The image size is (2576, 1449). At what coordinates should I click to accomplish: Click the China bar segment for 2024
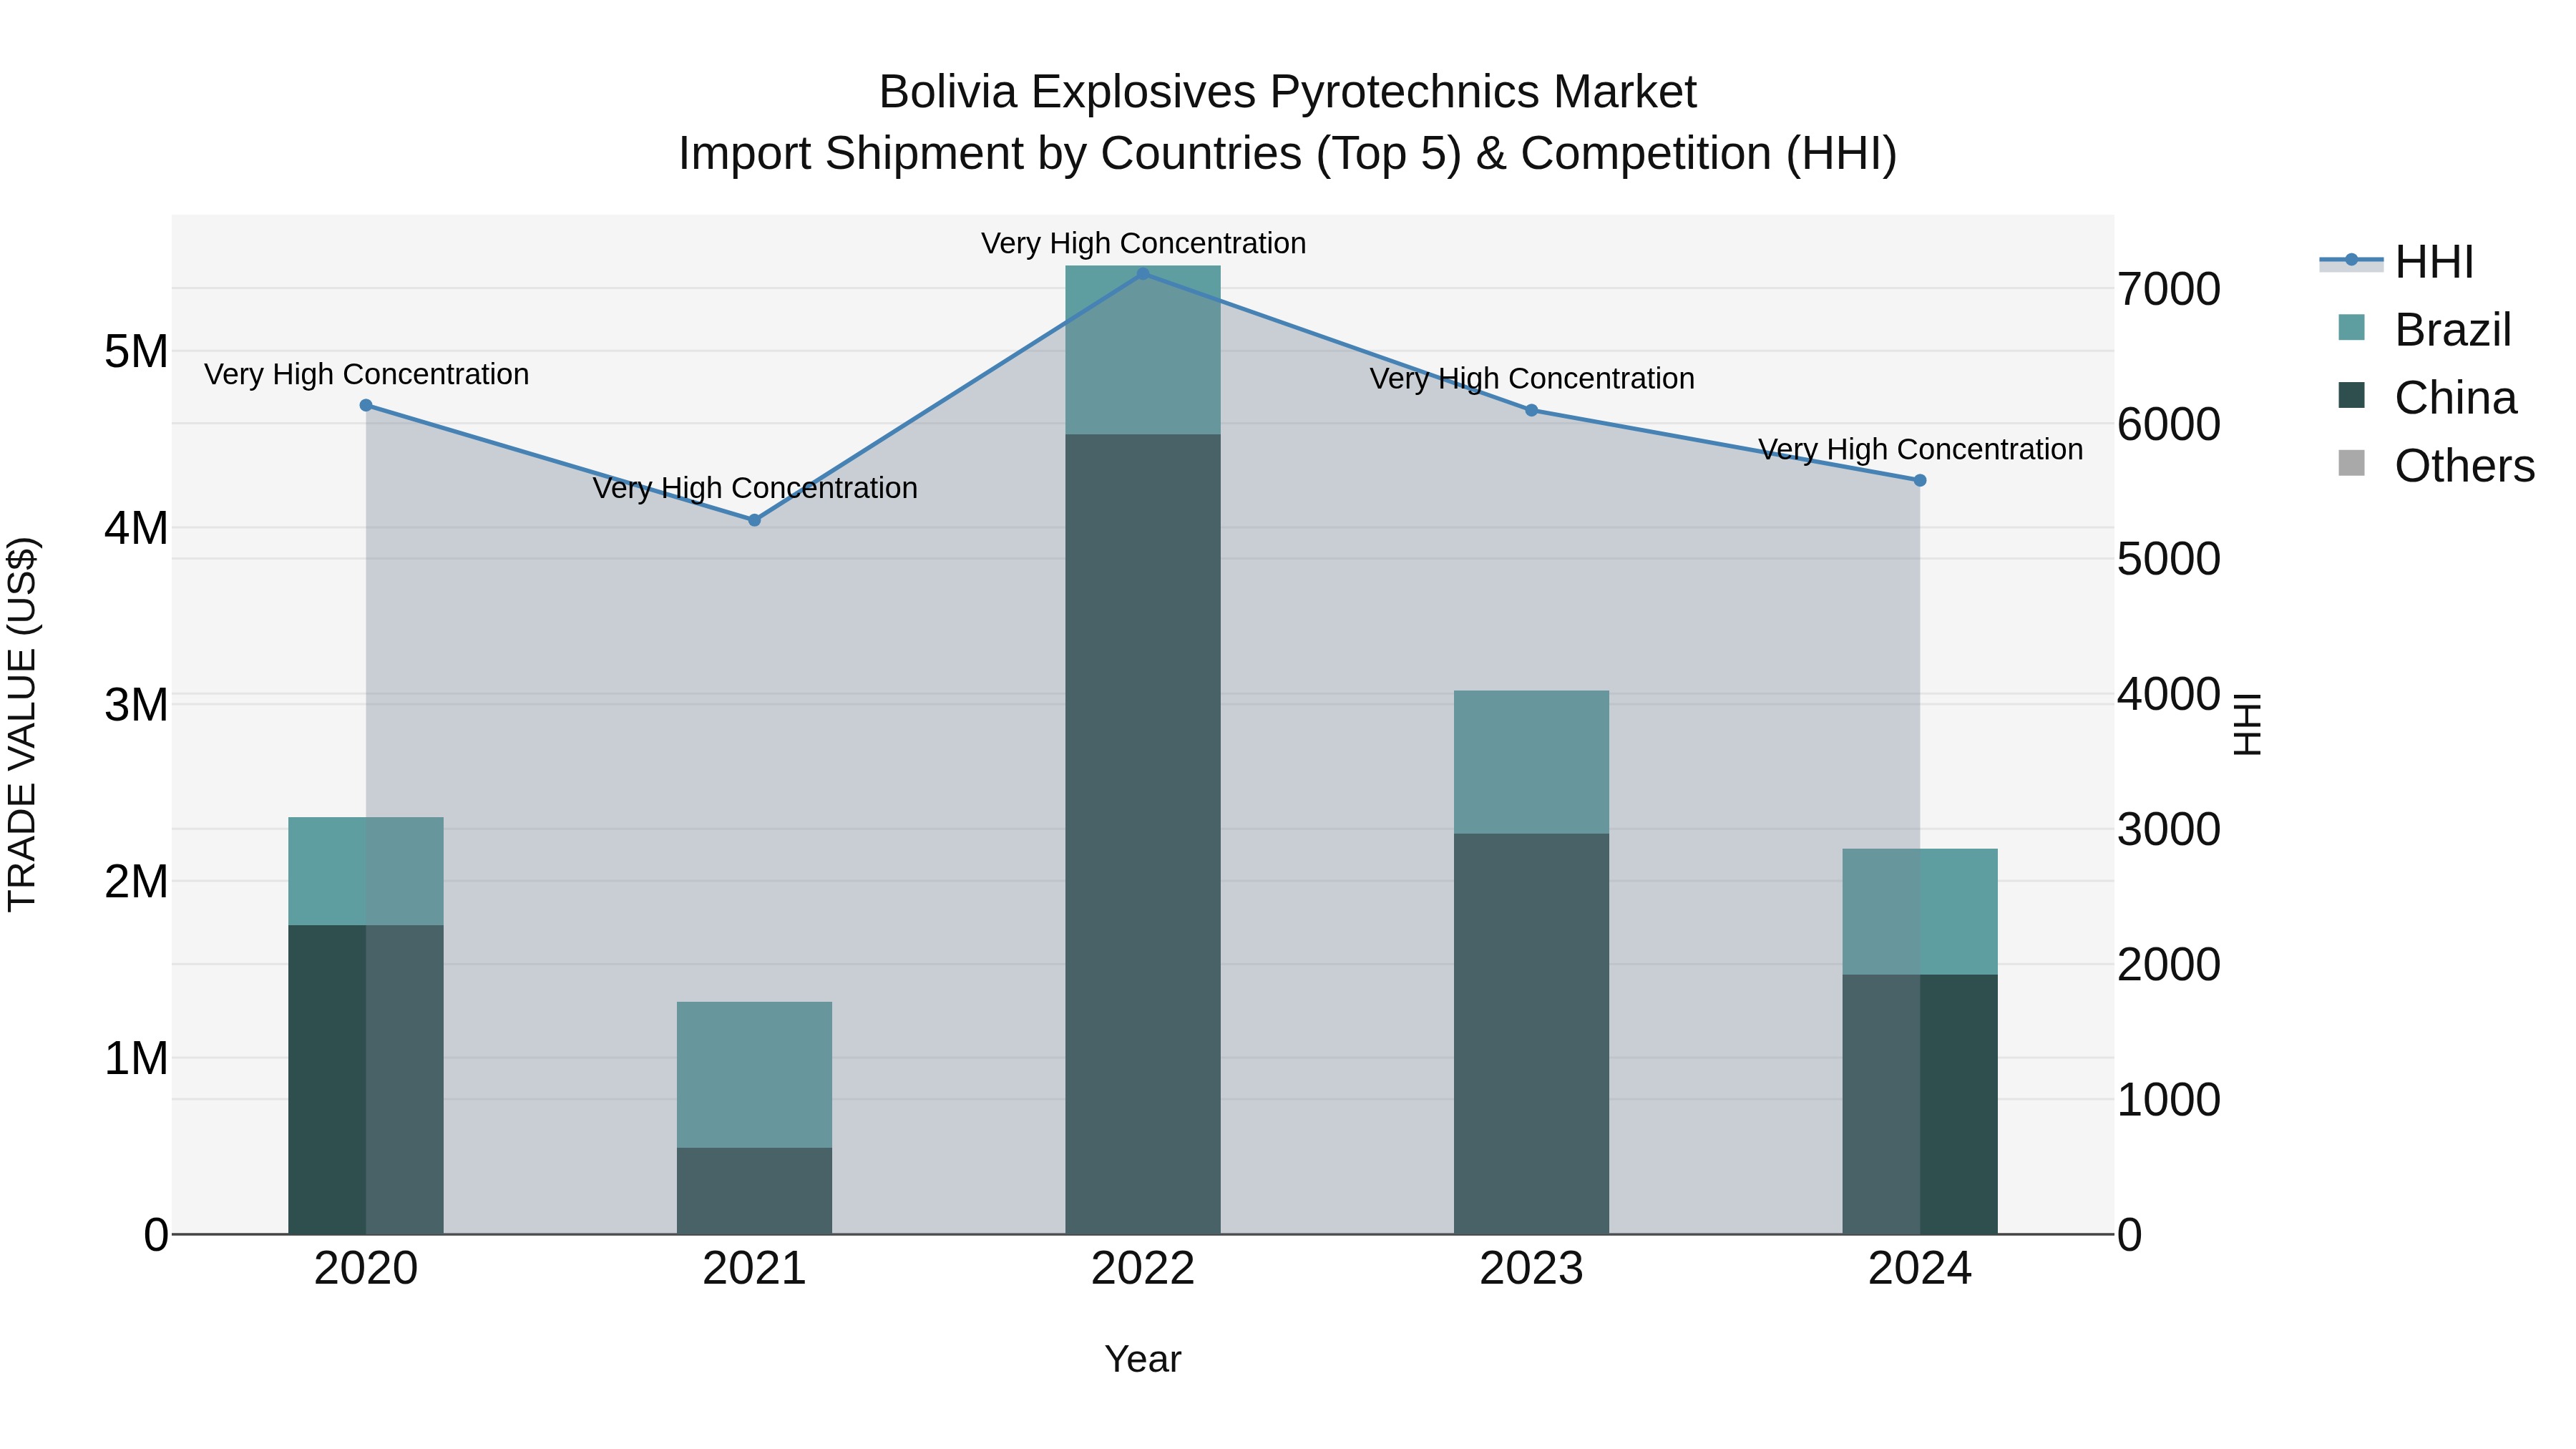[1920, 1104]
